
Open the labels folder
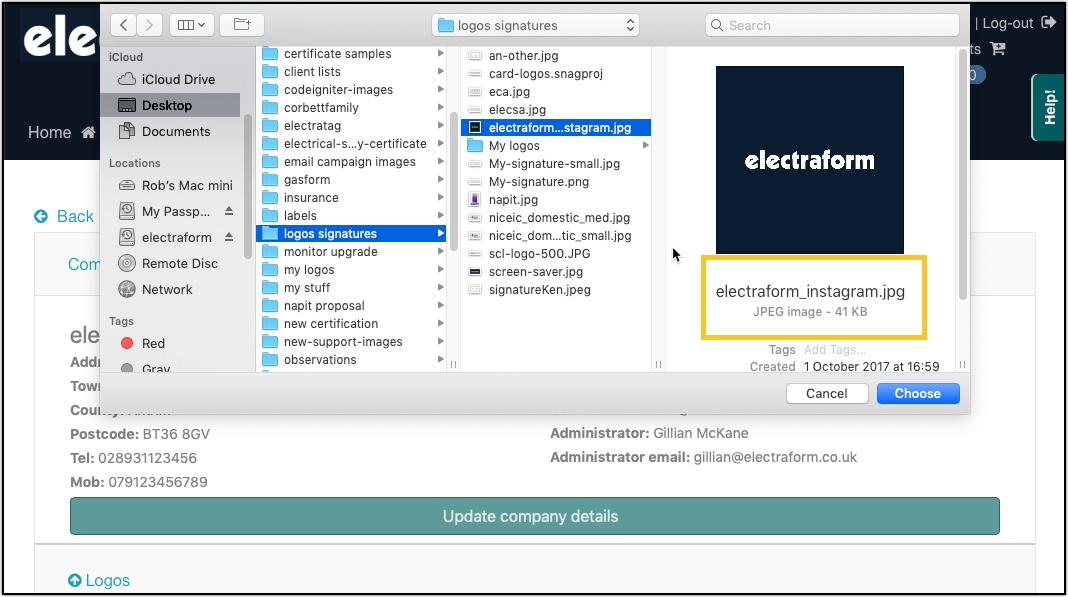tap(351, 215)
